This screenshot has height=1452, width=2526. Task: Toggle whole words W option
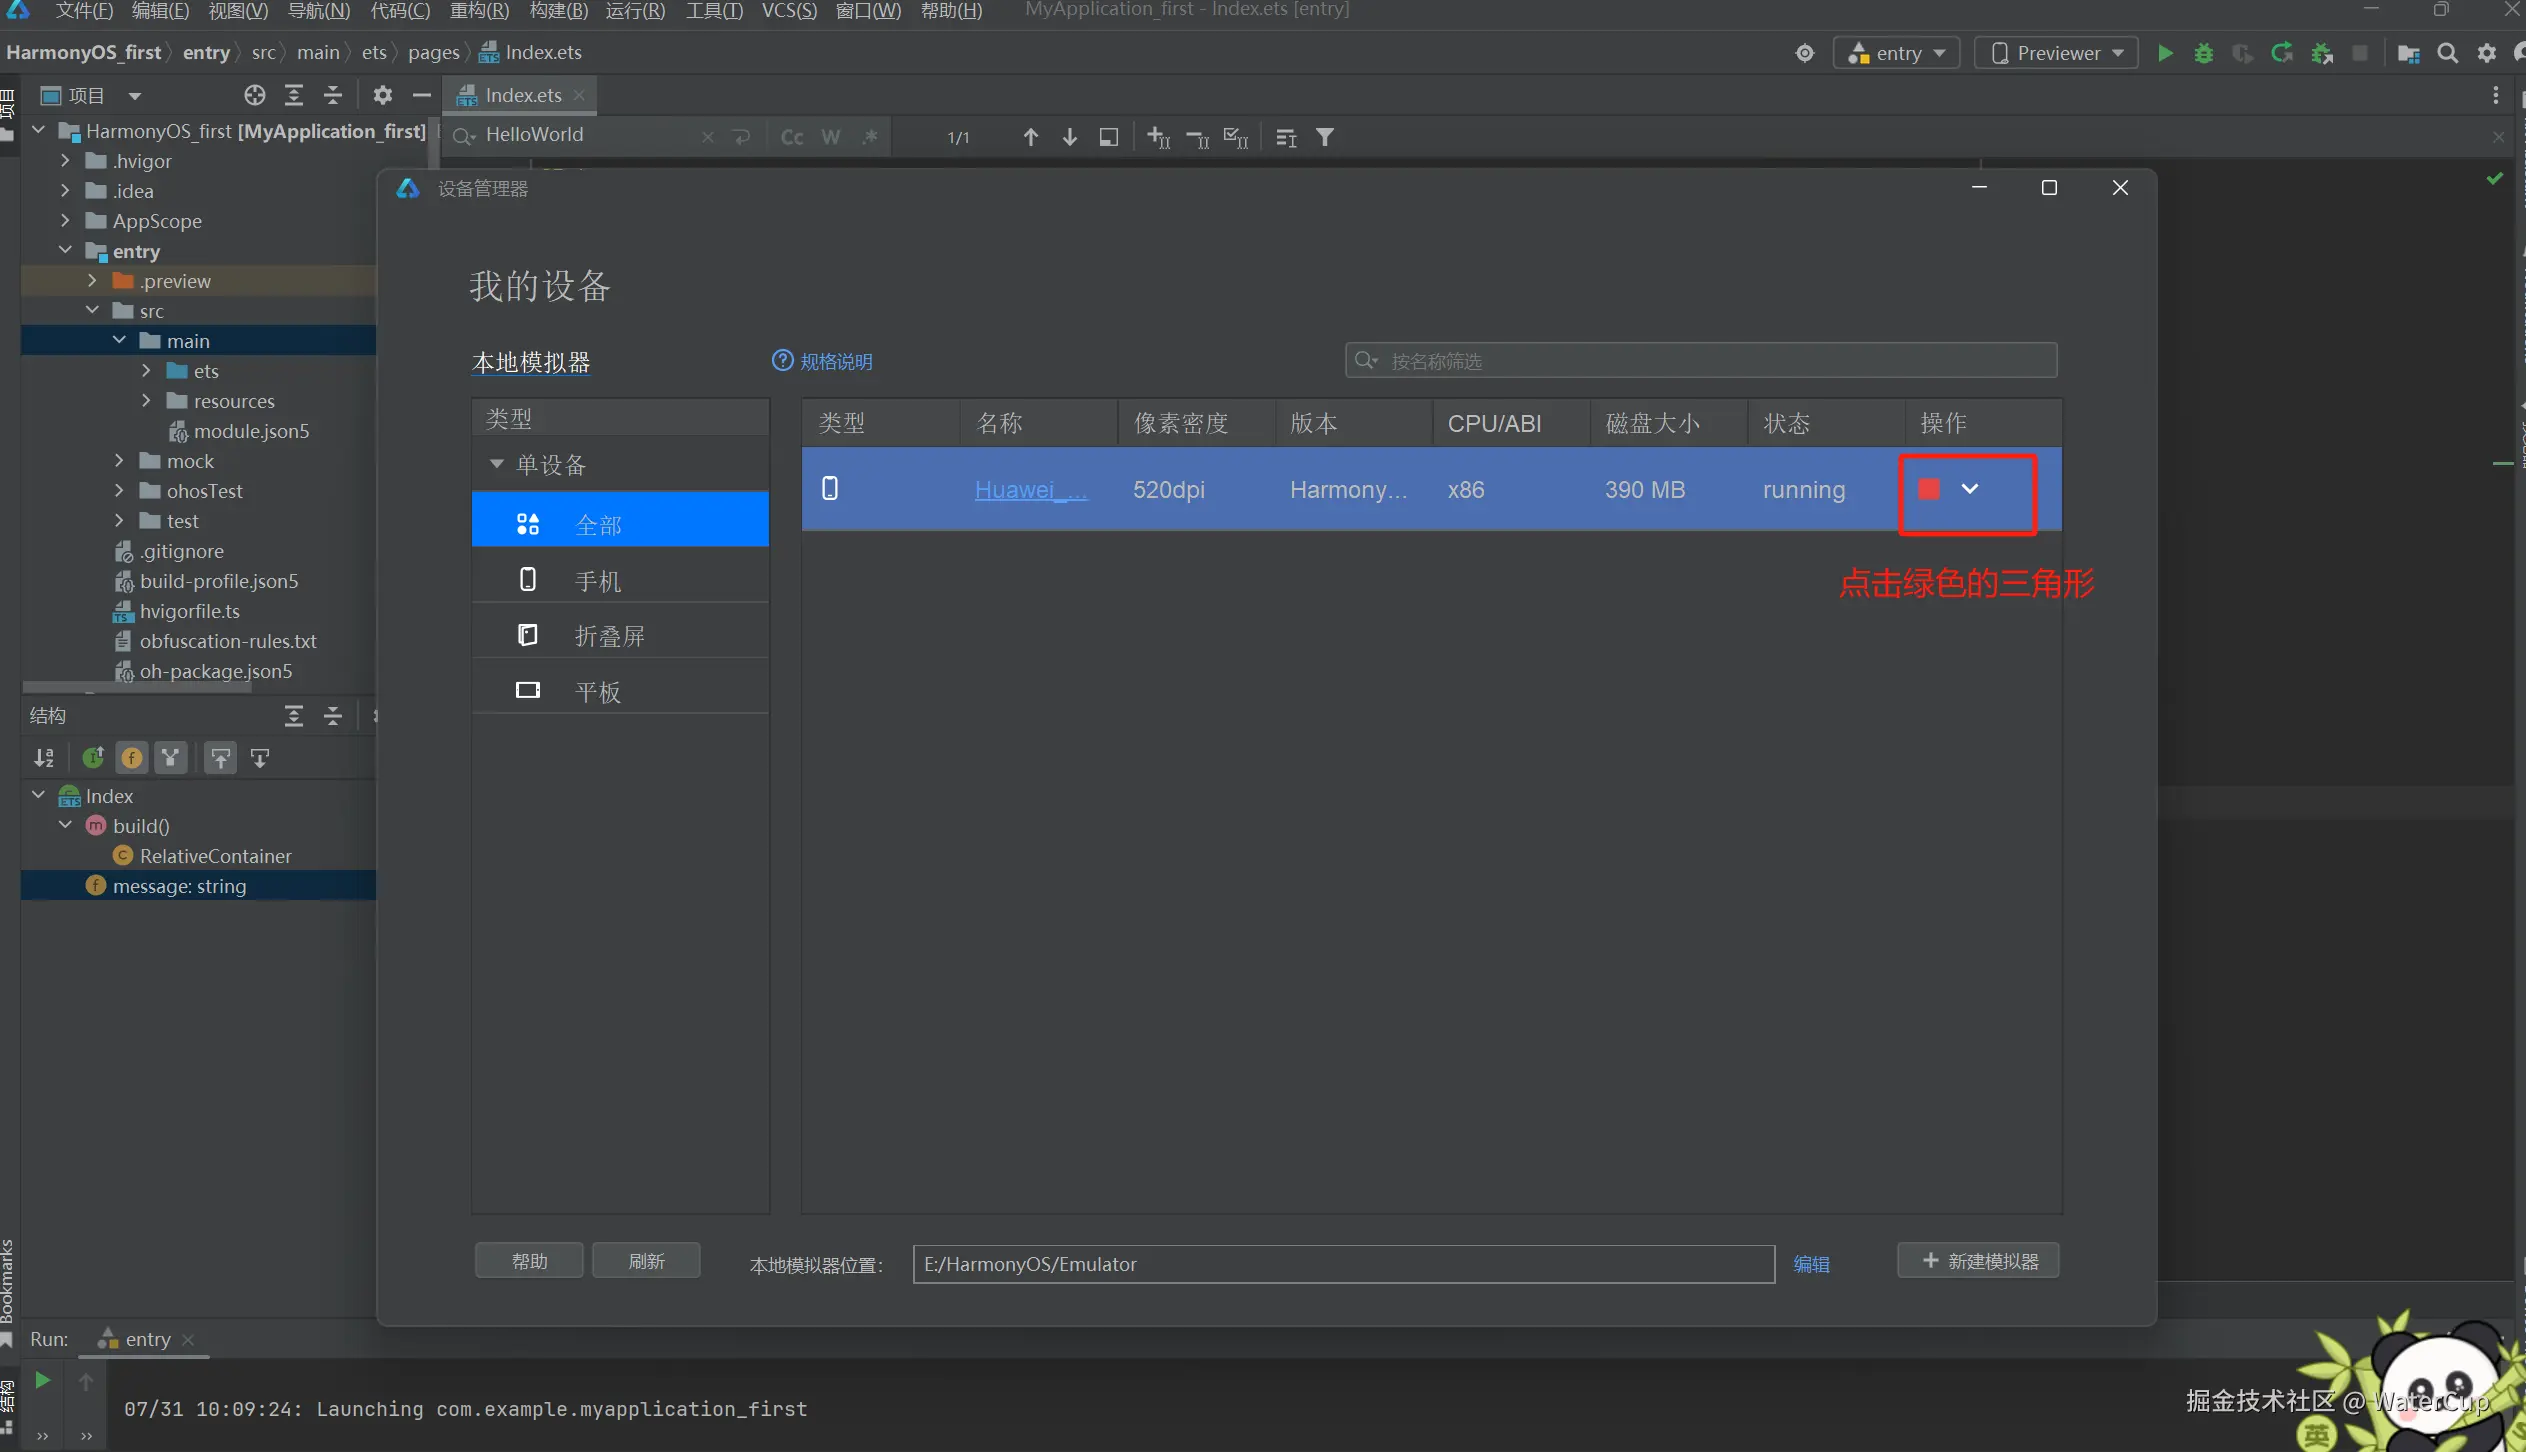coord(831,137)
